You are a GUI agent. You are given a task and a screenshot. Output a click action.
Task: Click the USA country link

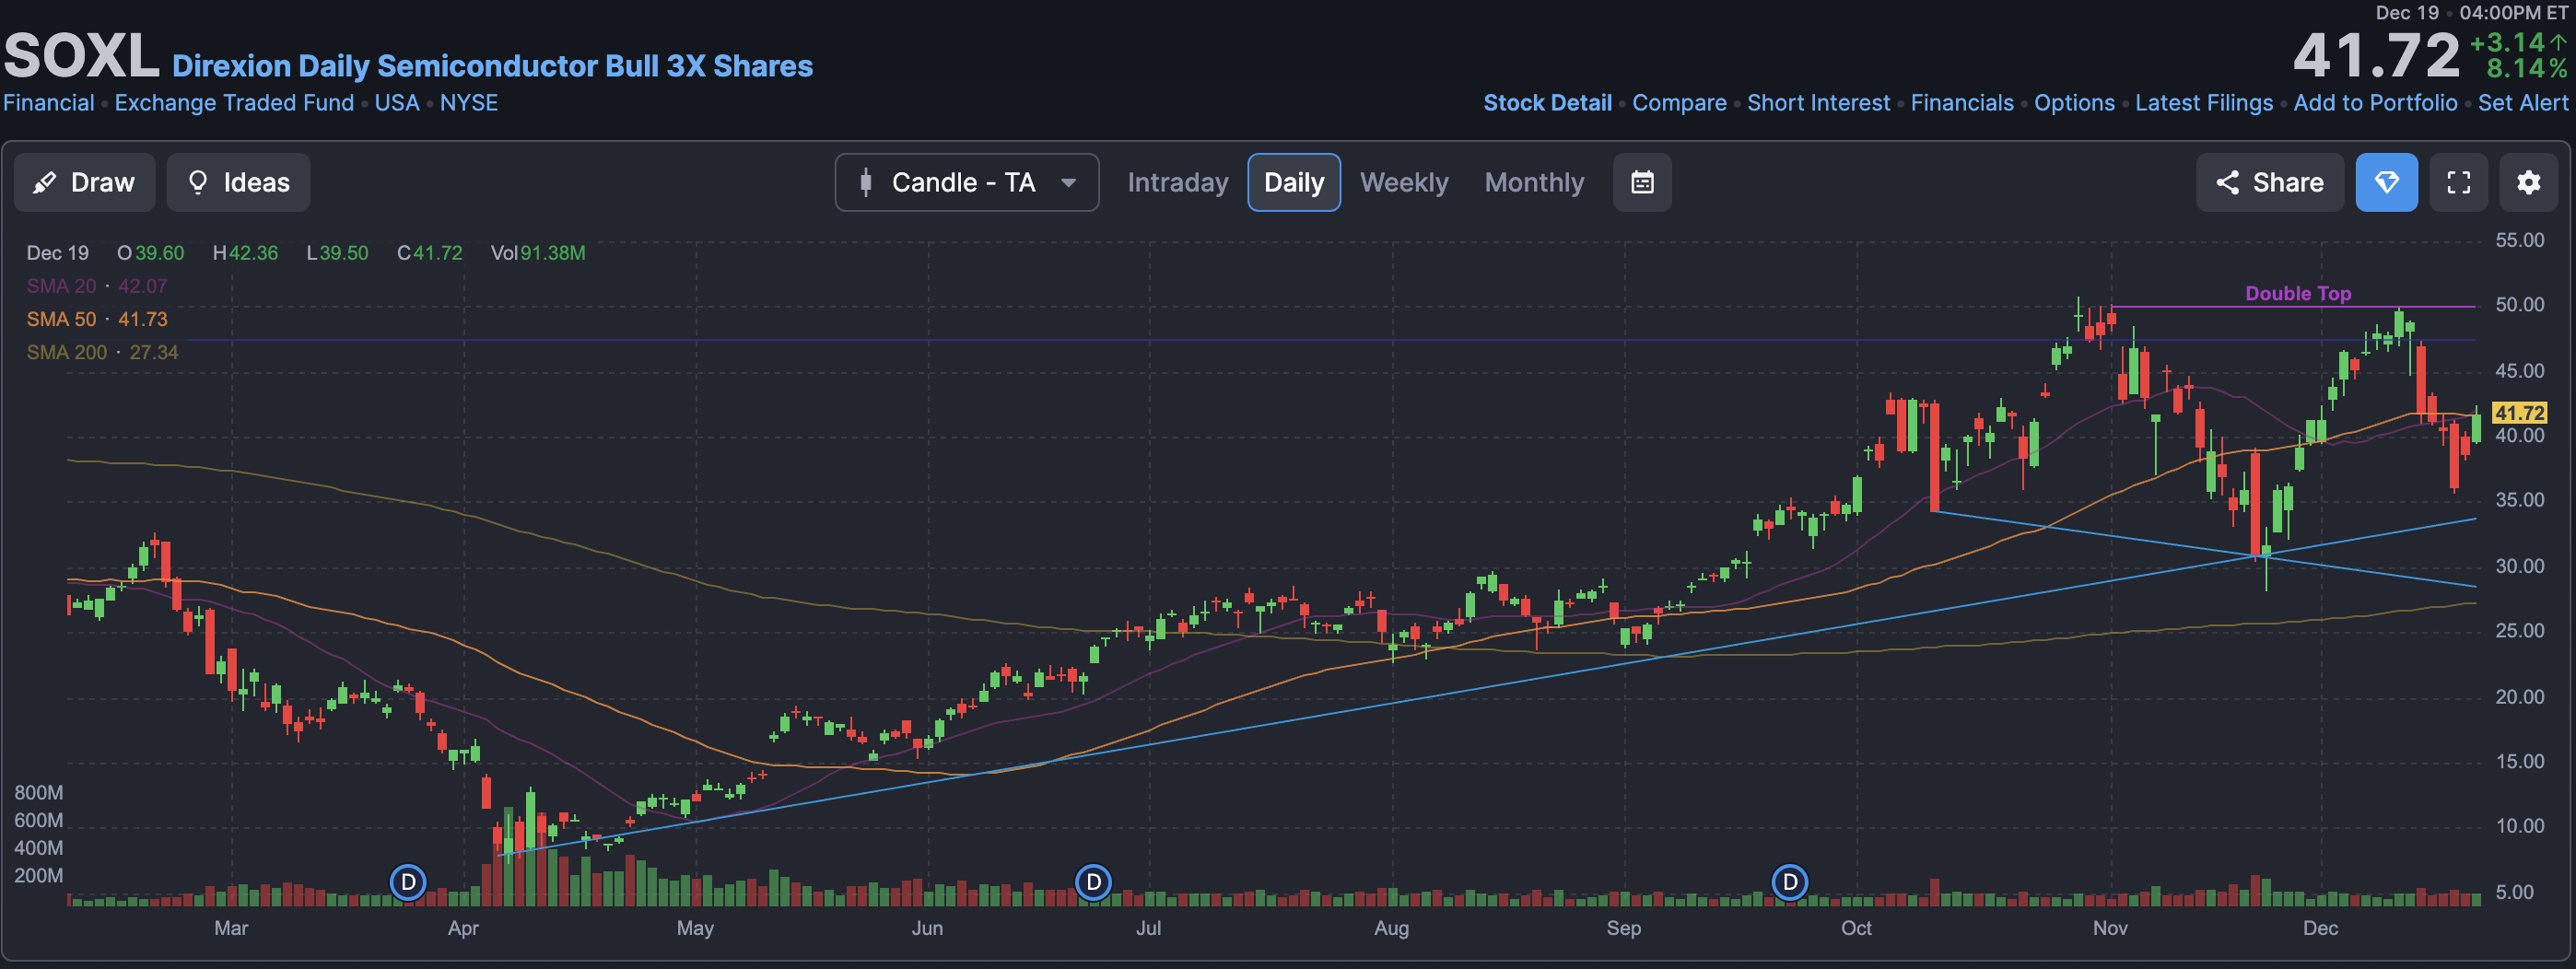pyautogui.click(x=397, y=103)
